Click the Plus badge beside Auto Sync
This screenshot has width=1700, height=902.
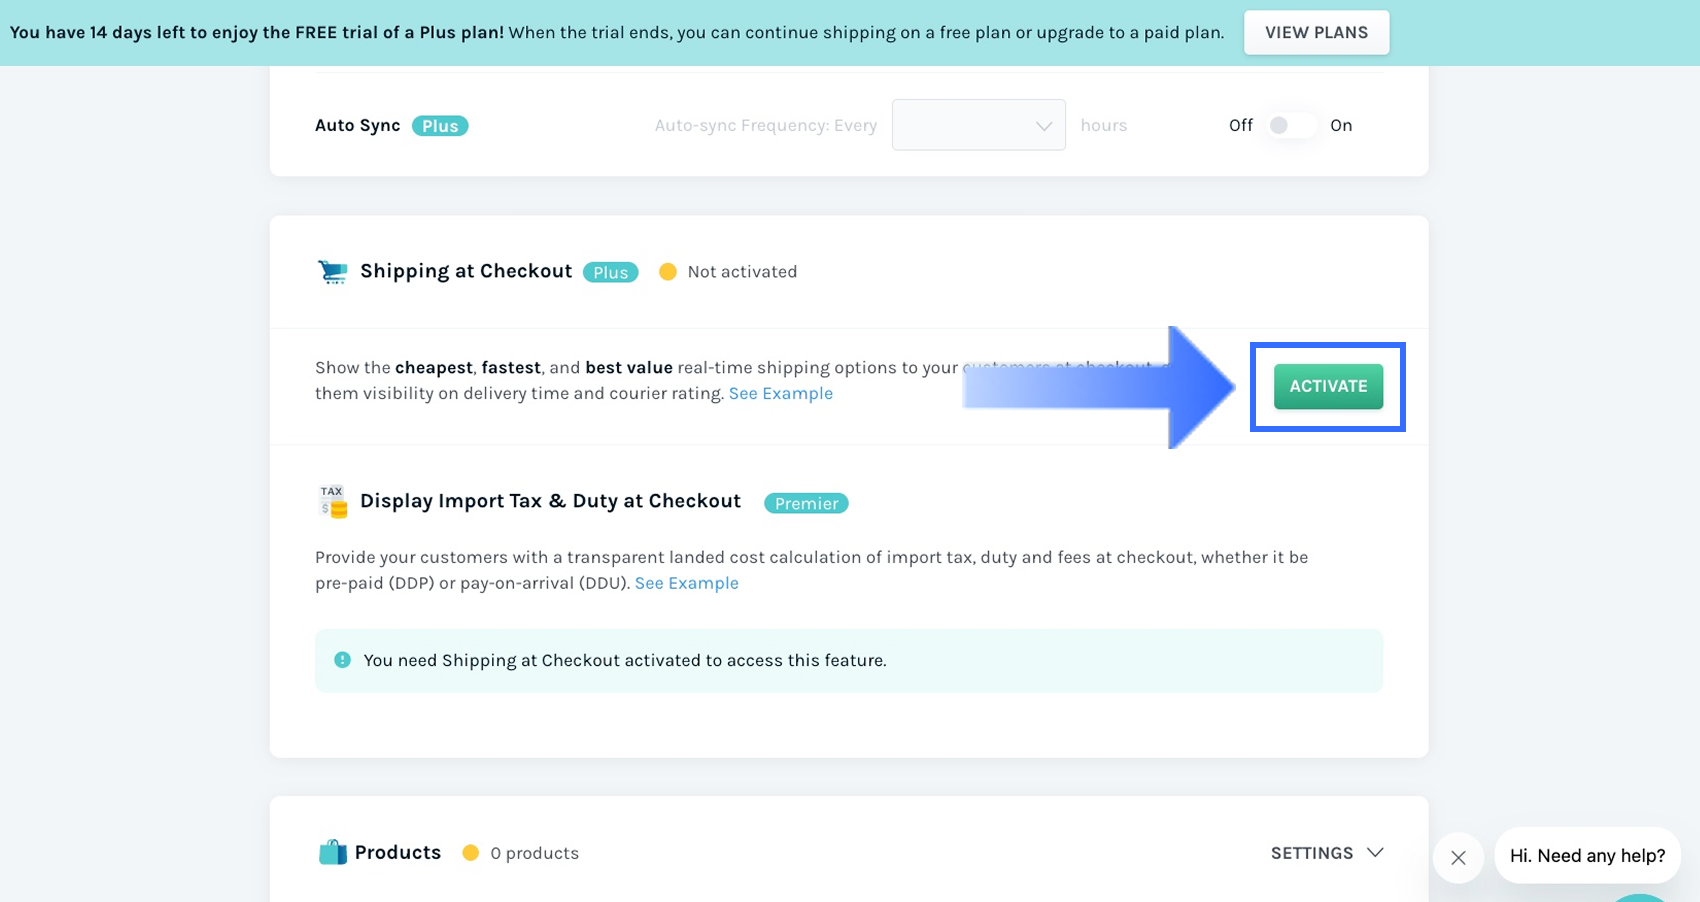[440, 126]
